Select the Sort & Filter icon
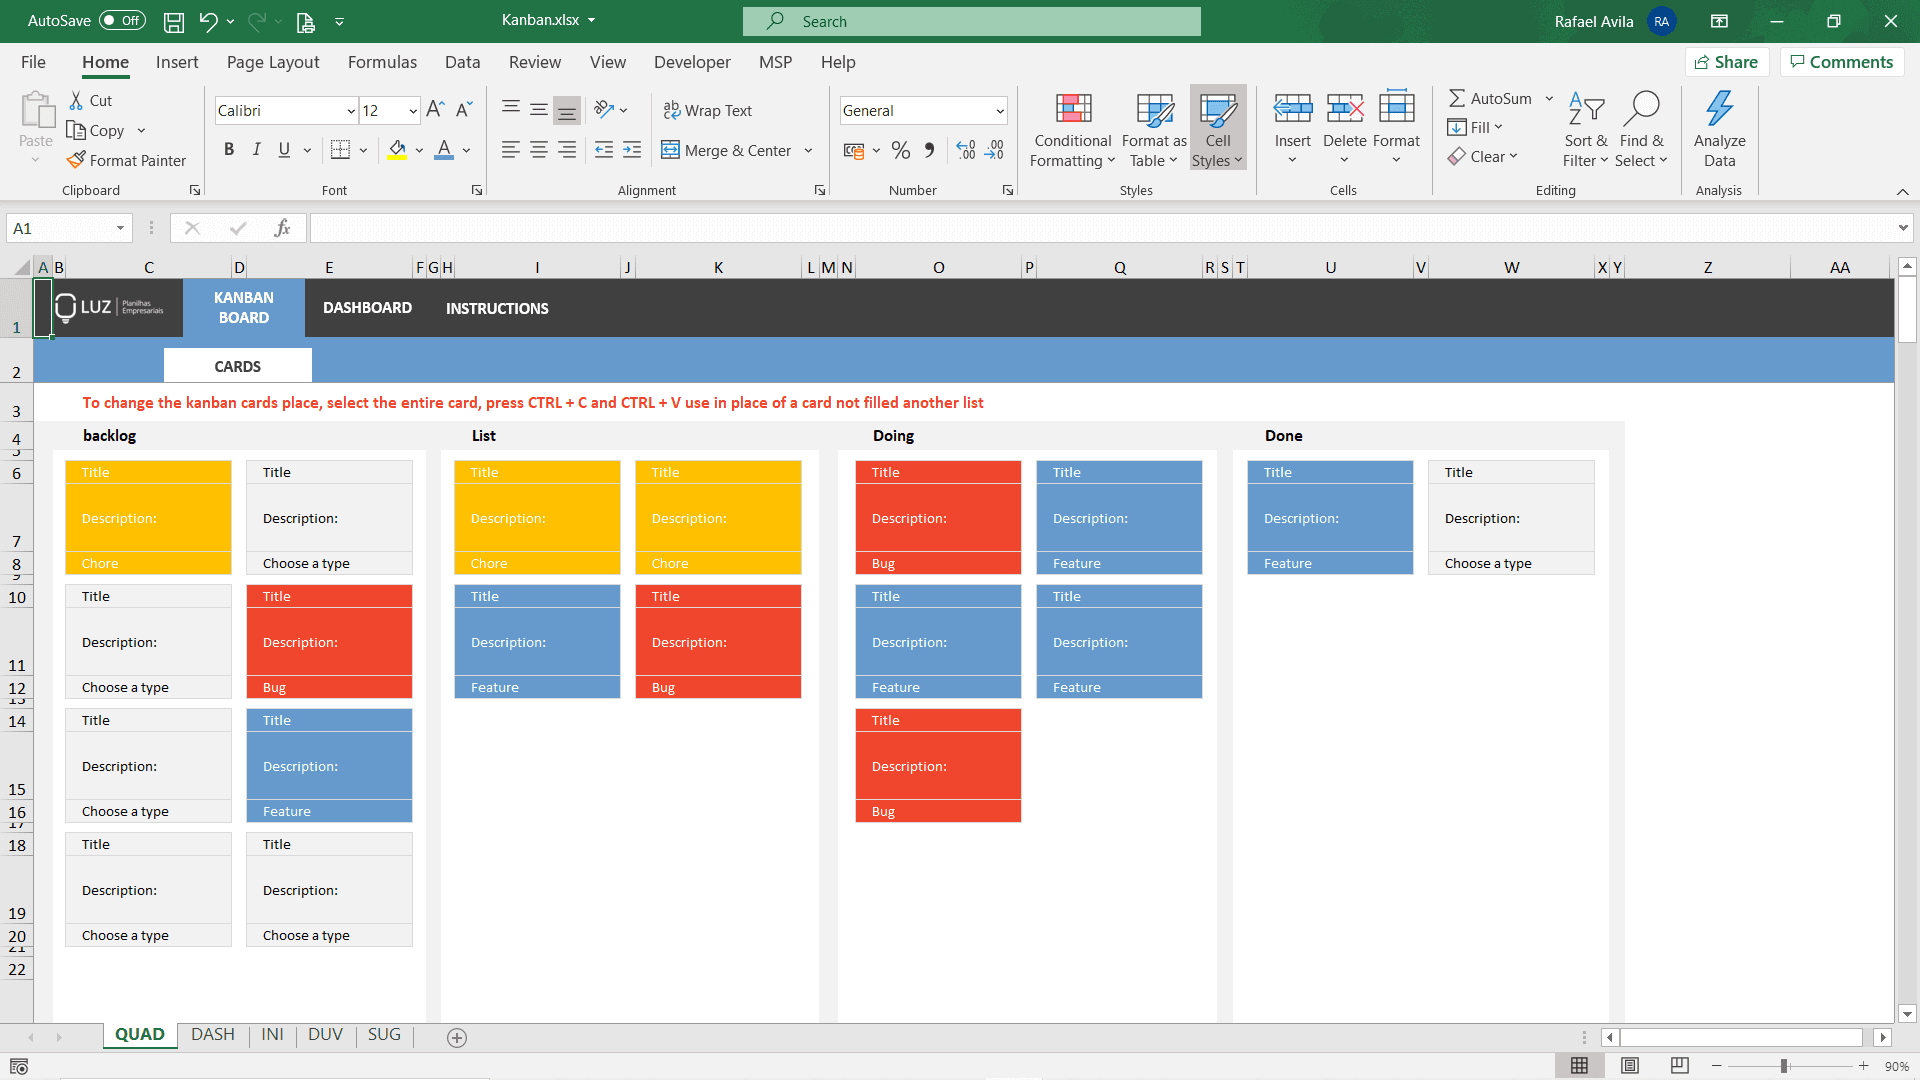The width and height of the screenshot is (1920, 1080). point(1585,110)
